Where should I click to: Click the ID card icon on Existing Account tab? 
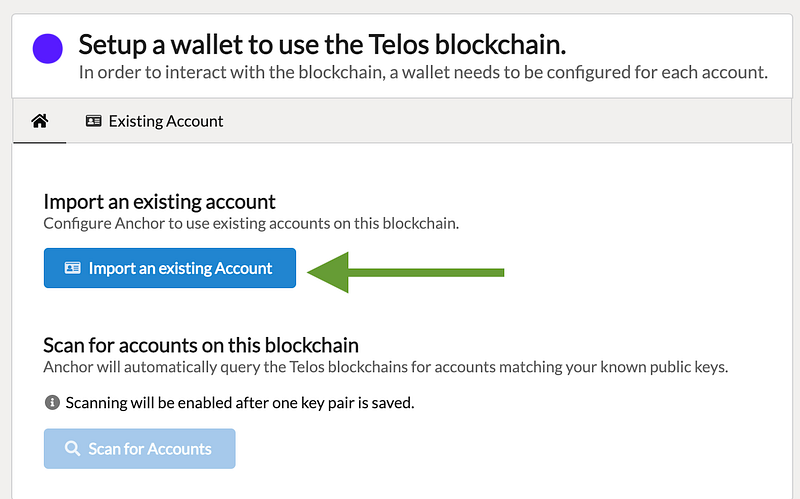coord(94,121)
